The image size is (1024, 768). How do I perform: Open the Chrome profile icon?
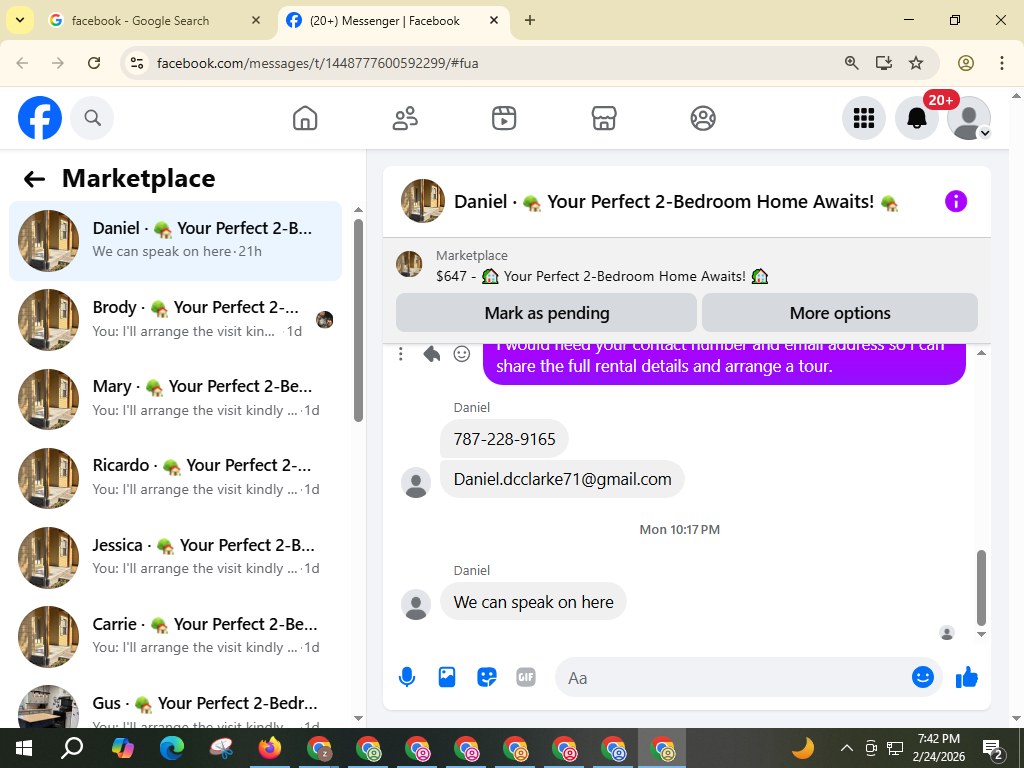pyautogui.click(x=966, y=63)
